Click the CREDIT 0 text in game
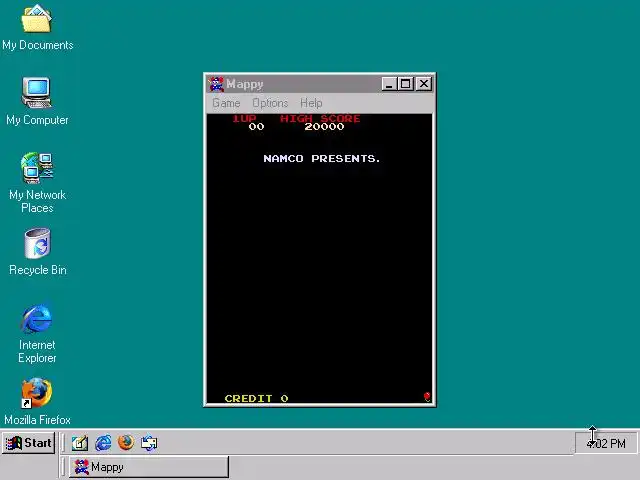Screen dimensions: 640x480 click(256, 398)
